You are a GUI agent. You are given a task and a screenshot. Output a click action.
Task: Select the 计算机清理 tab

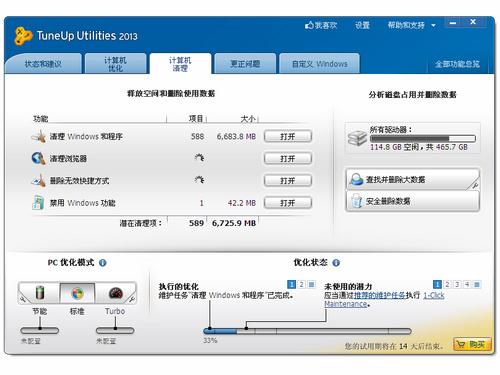click(x=180, y=64)
